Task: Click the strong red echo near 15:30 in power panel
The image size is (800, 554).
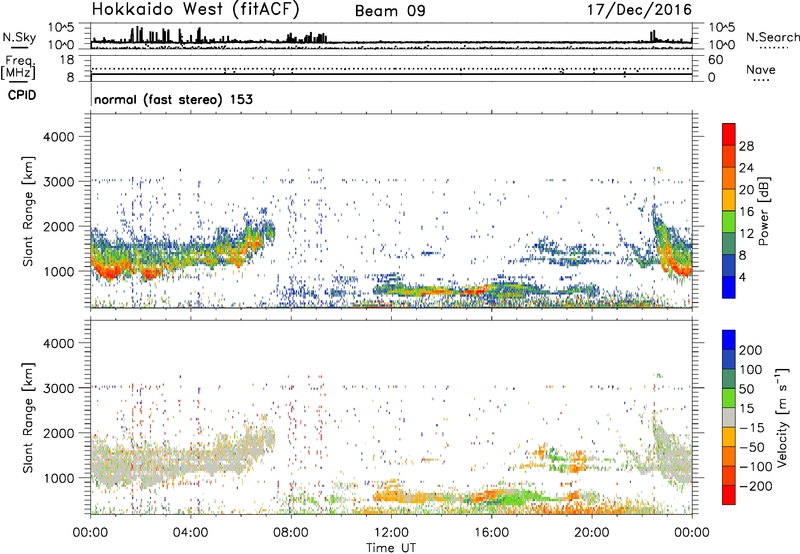Action: [473, 291]
